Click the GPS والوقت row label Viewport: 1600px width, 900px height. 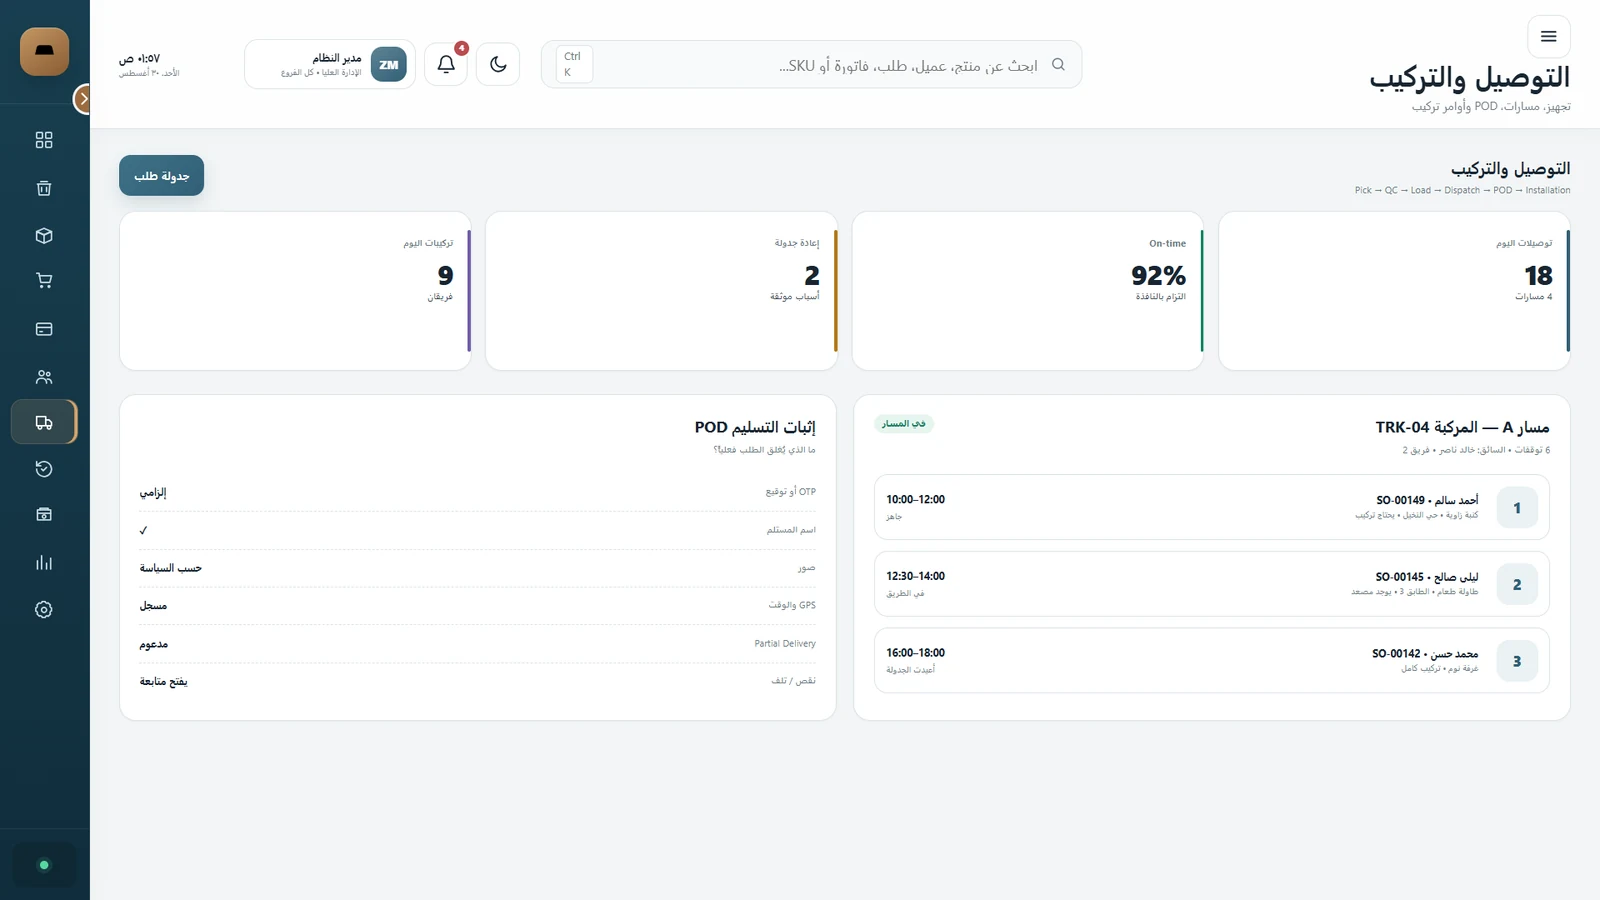point(792,605)
